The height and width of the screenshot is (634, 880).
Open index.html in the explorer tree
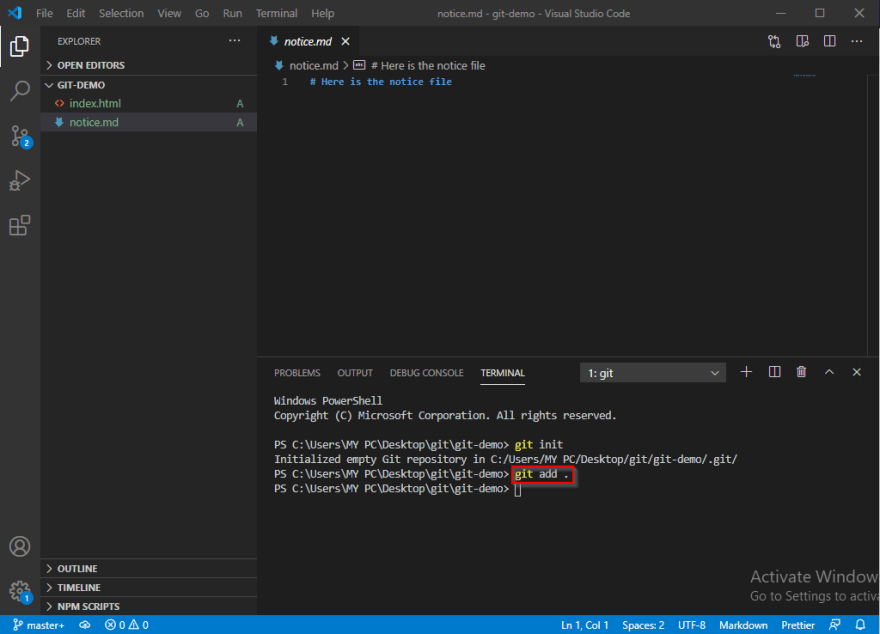coord(149,103)
